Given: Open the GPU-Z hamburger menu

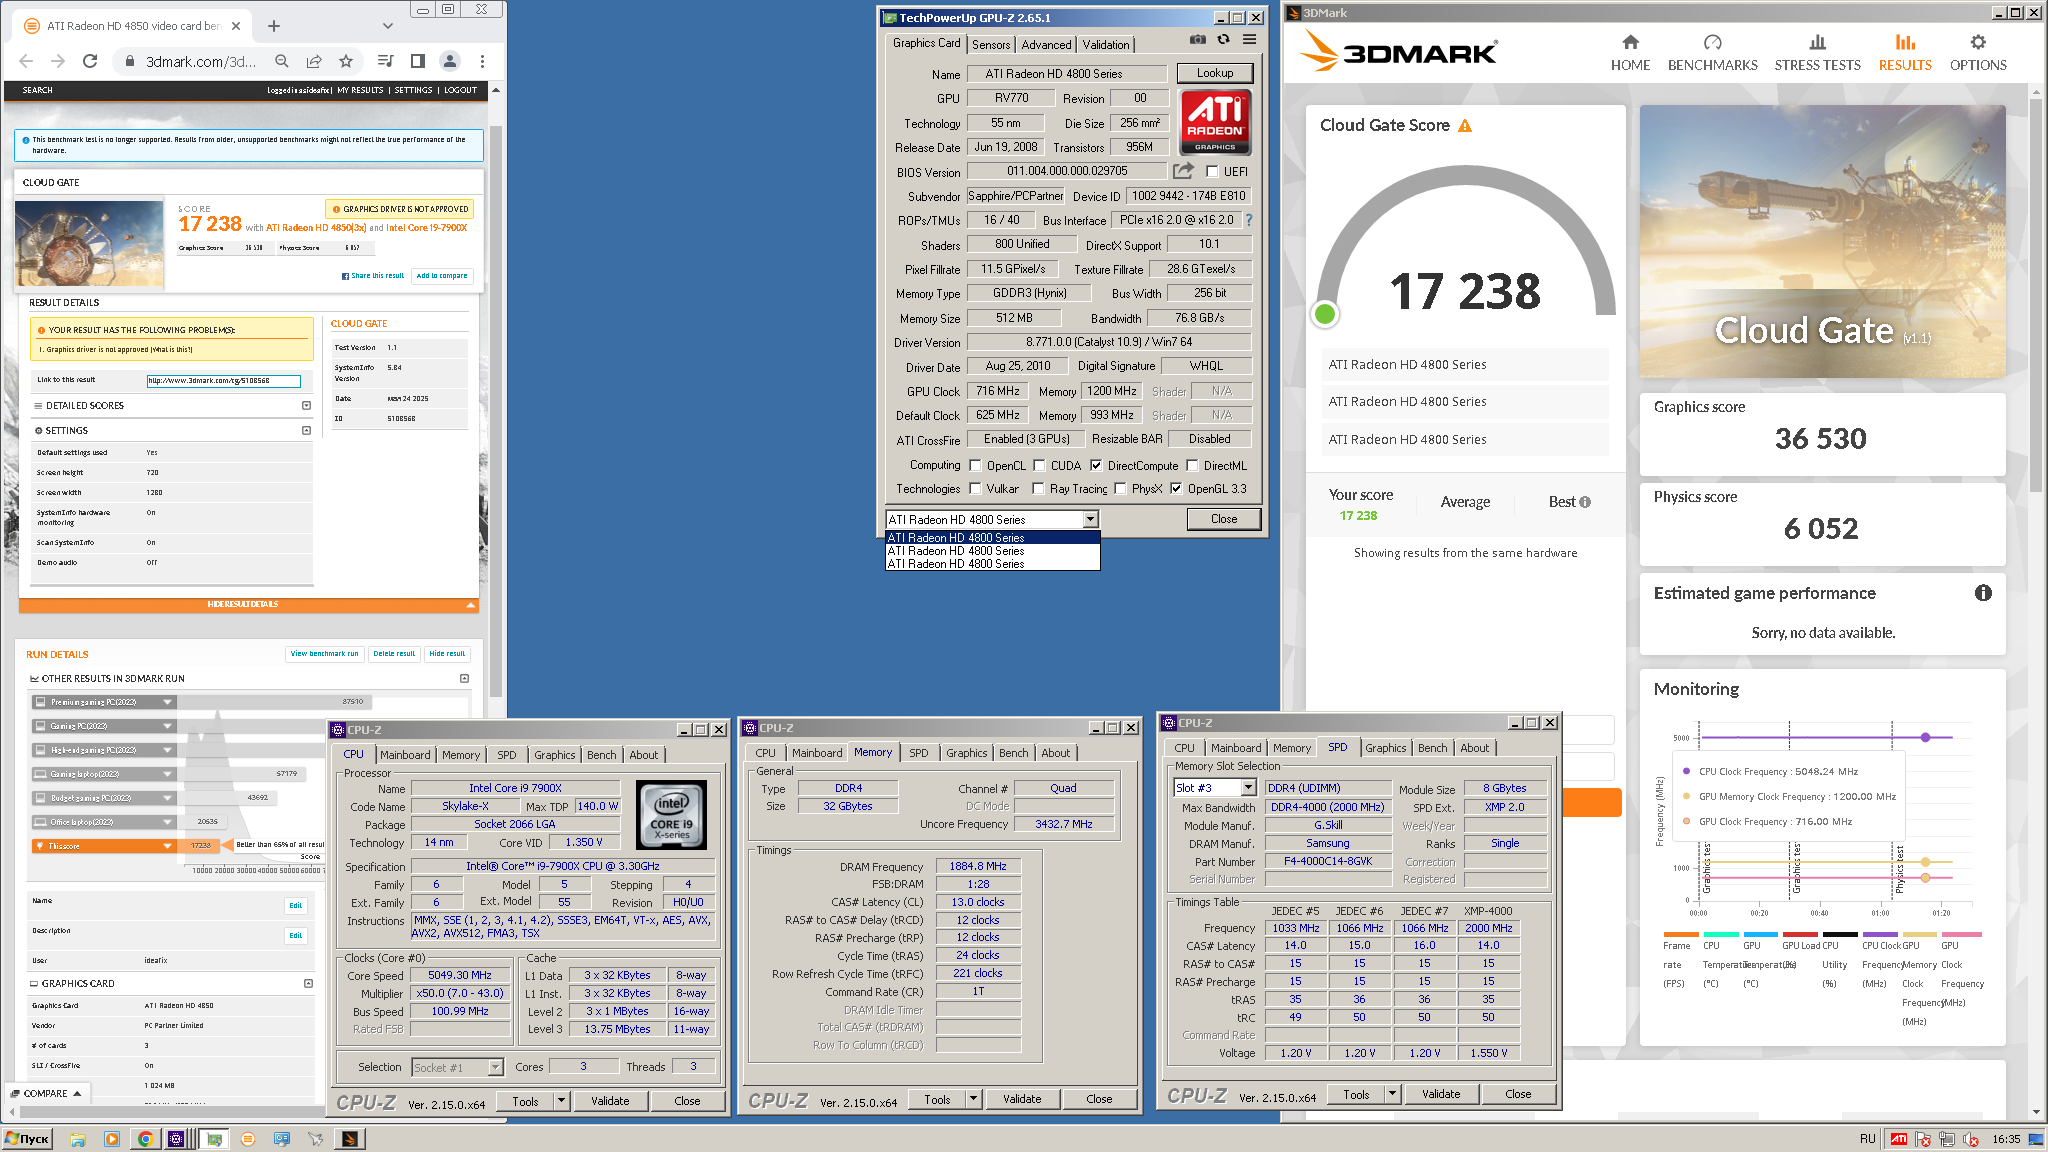Looking at the screenshot, I should (1249, 40).
